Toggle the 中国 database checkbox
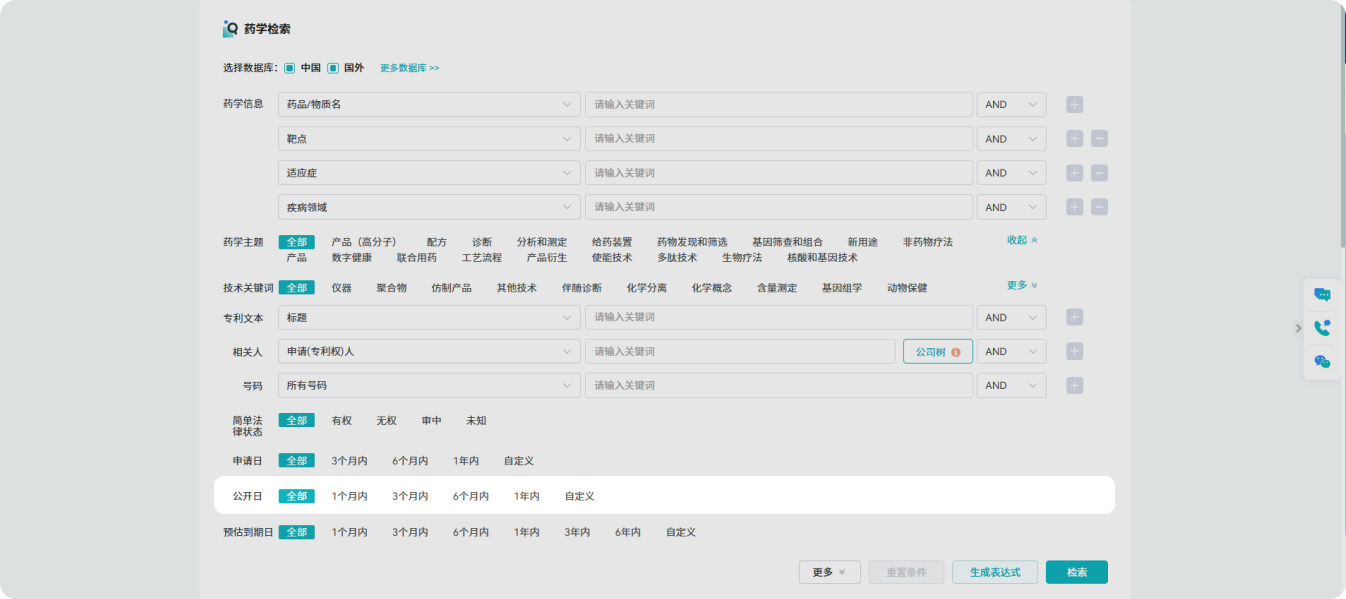 point(290,68)
